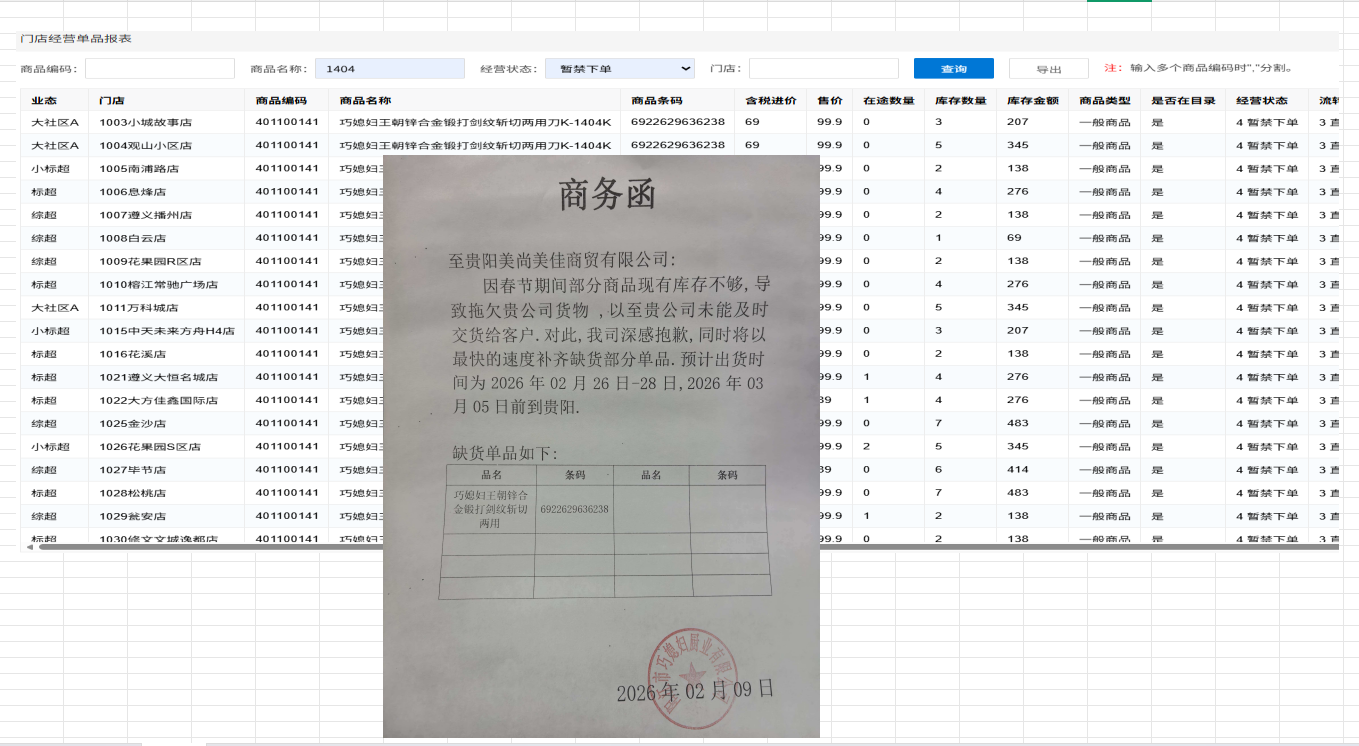The image size is (1359, 746).
Task: Click the 商品名称 field containing 1404
Action: (x=389, y=69)
